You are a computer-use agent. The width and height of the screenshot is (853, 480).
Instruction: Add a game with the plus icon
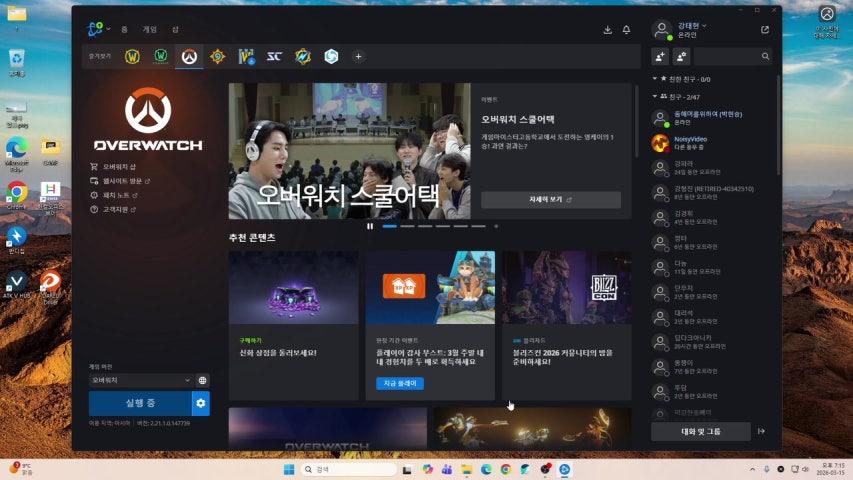coord(358,56)
